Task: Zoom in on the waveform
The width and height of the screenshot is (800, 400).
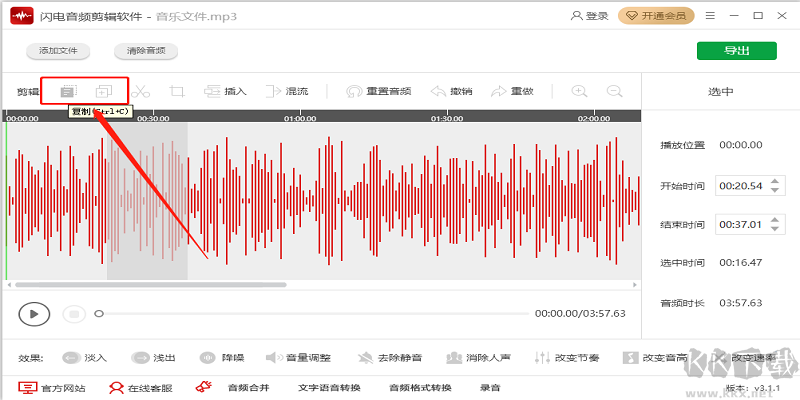Action: 579,91
